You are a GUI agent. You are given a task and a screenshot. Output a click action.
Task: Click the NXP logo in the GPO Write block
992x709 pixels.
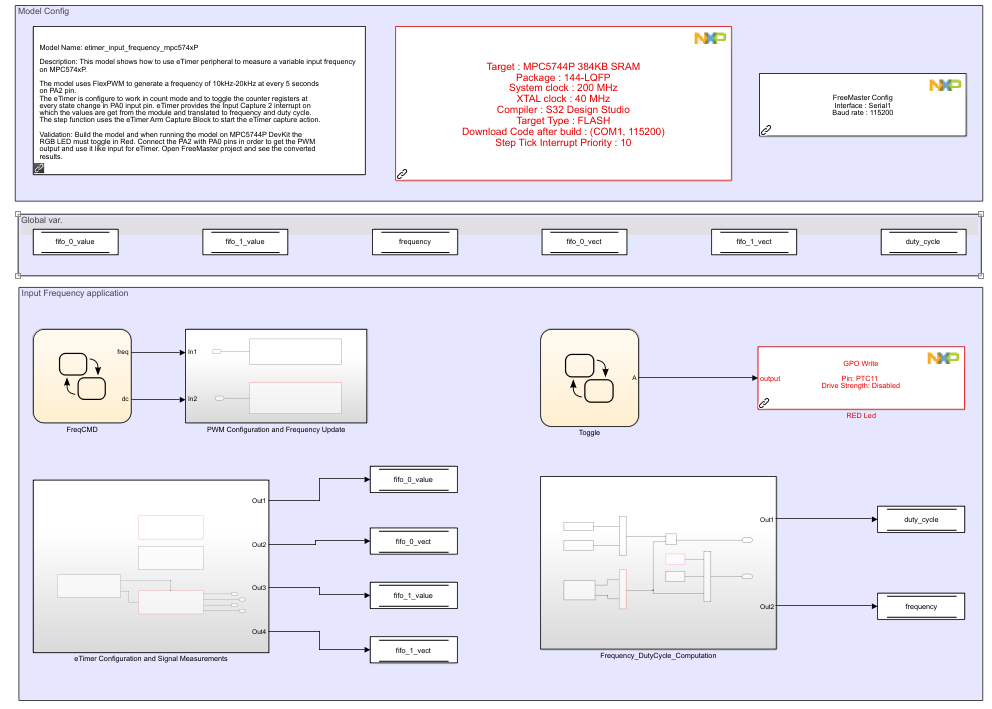coord(943,358)
